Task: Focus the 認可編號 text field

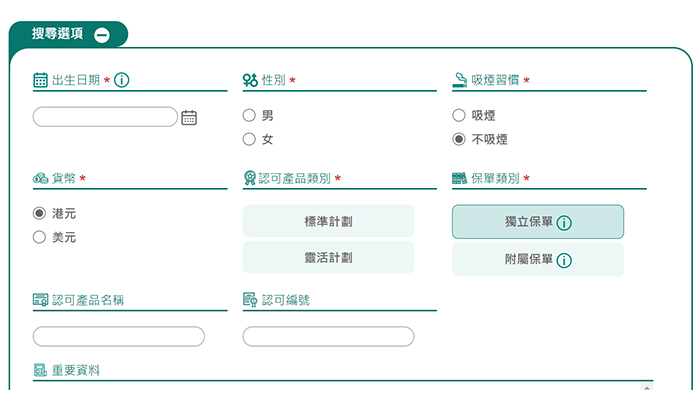Action: pyautogui.click(x=328, y=337)
